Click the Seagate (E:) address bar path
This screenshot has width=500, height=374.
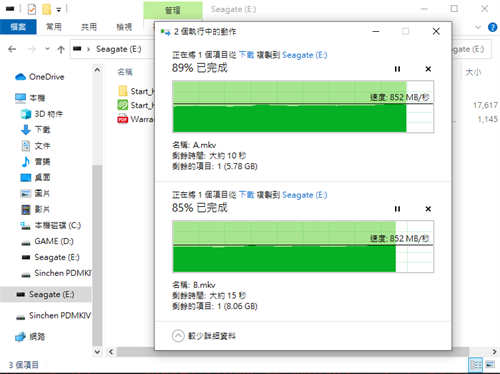click(x=118, y=49)
